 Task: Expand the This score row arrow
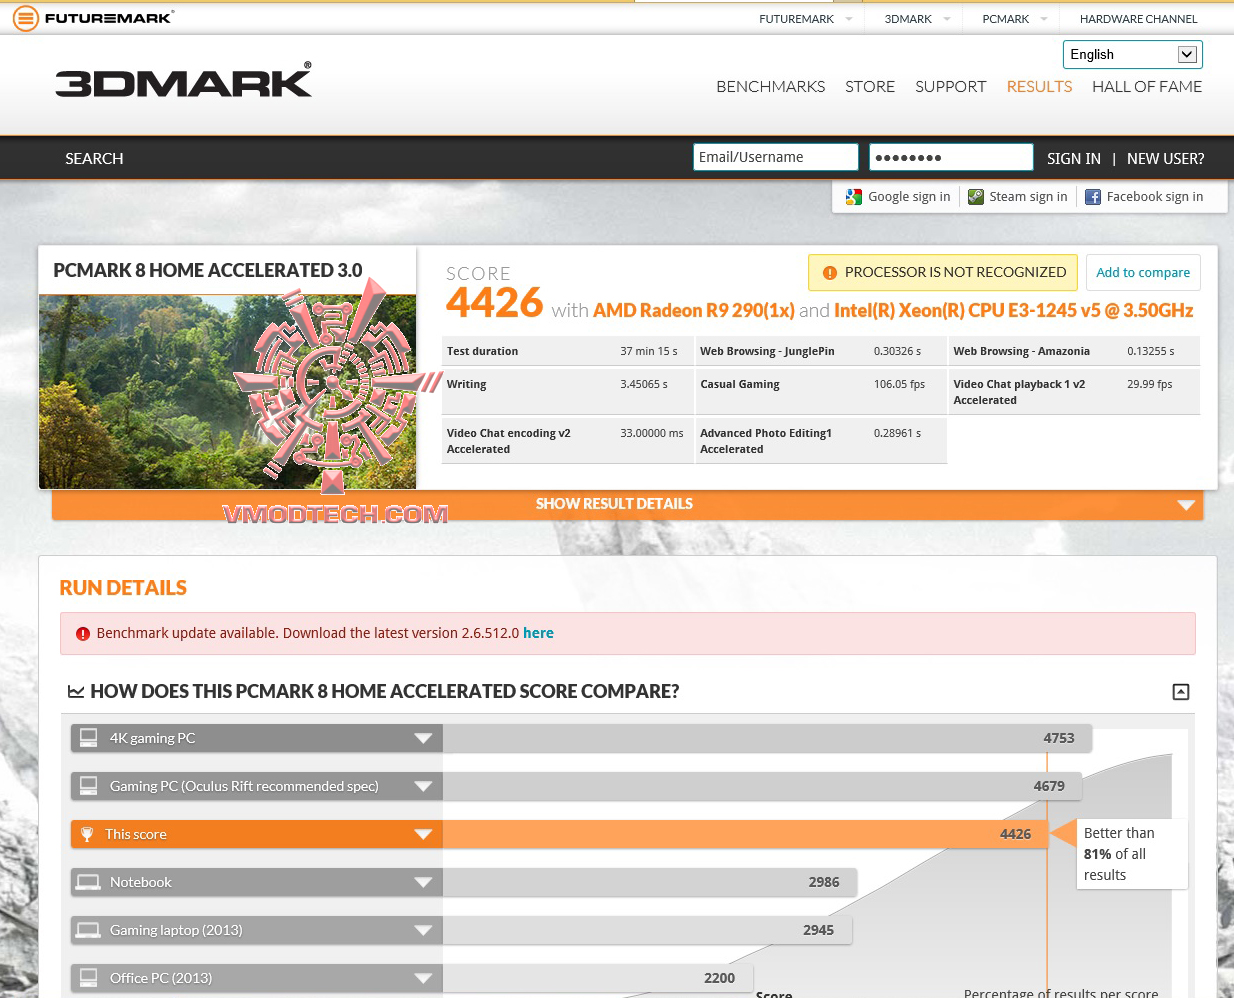point(423,834)
